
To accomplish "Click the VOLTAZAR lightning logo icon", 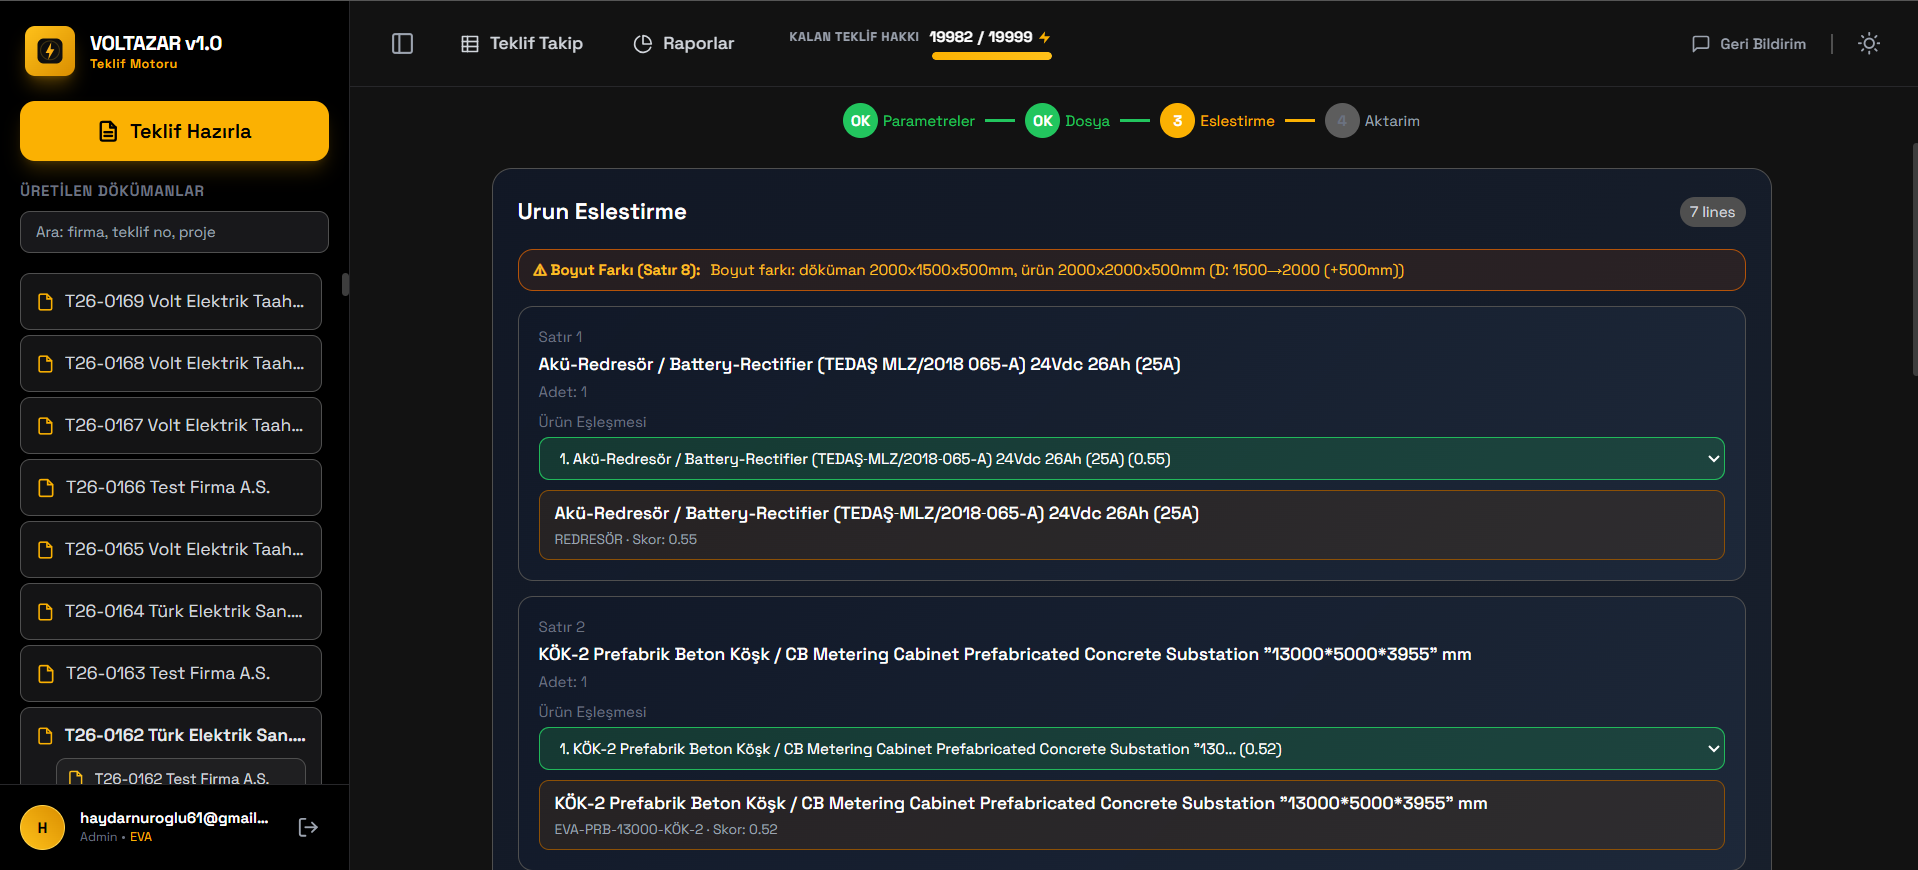I will click(49, 51).
